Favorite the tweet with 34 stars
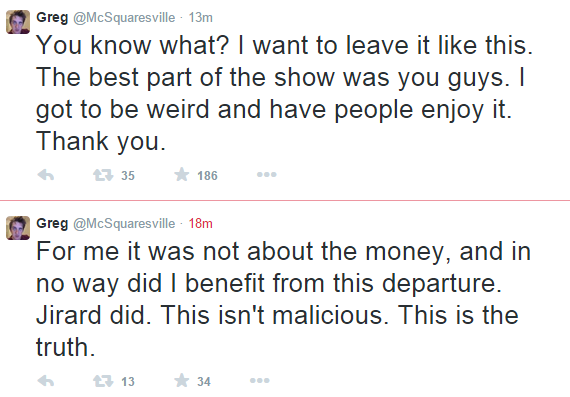This screenshot has width=570, height=397. pos(181,381)
